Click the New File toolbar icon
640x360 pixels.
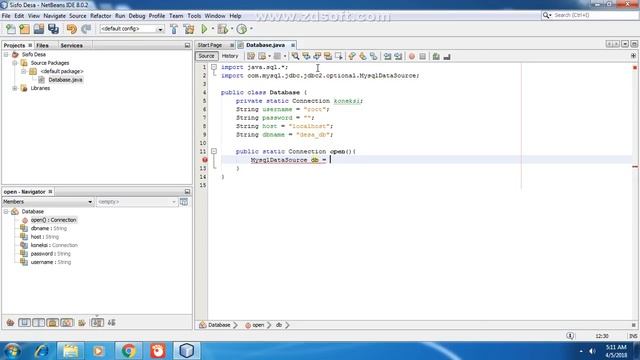tap(11, 29)
